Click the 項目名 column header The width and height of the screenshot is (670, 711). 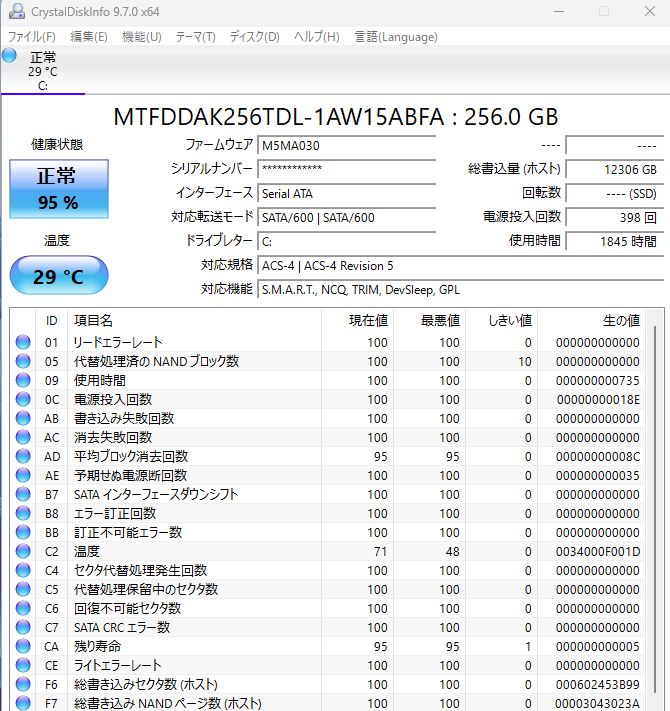point(194,321)
